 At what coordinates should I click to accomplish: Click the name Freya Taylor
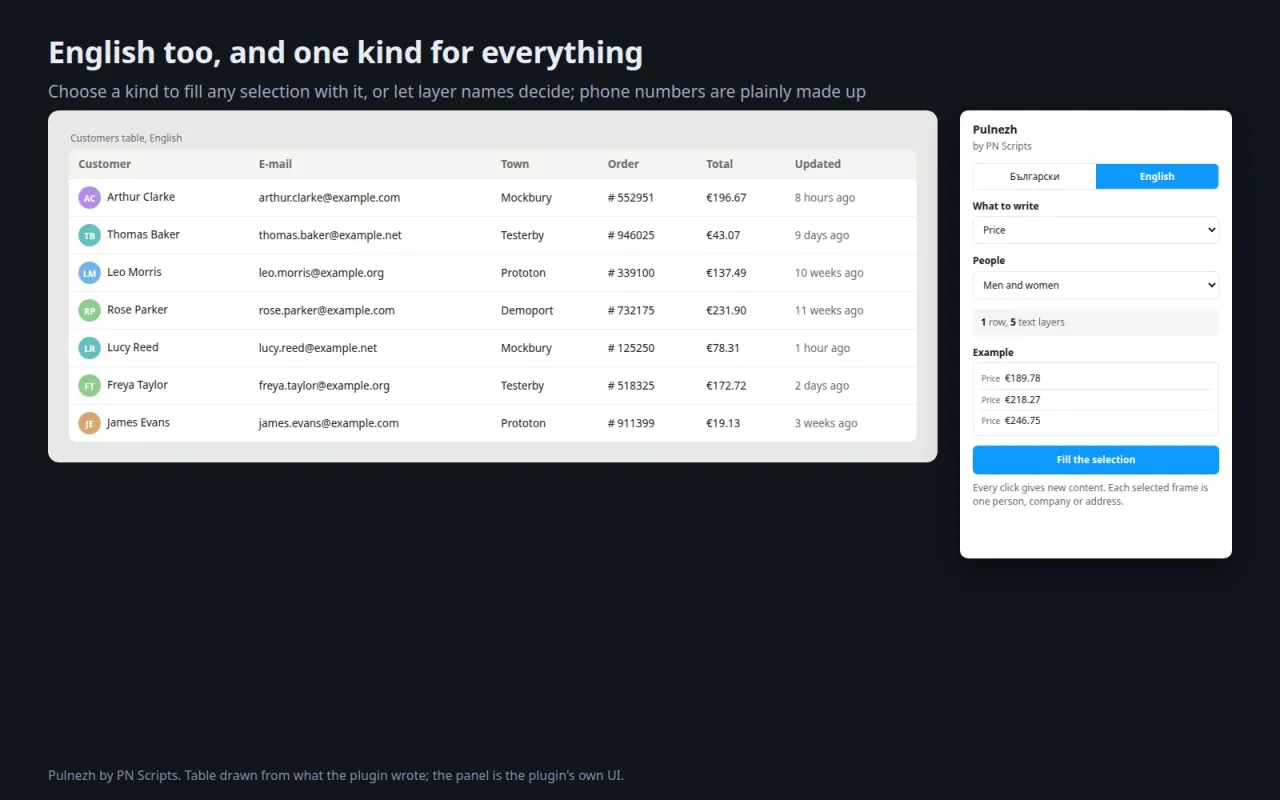137,385
